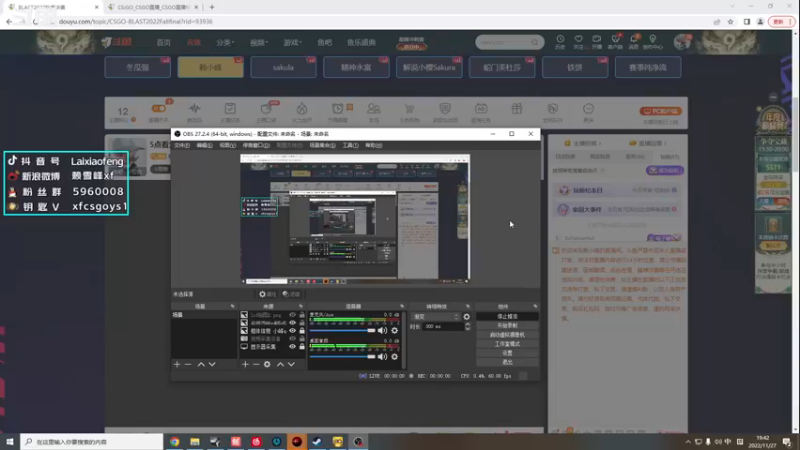Switch the orange toggle in the room toolbar
This screenshot has height=450, width=800.
pos(158,108)
